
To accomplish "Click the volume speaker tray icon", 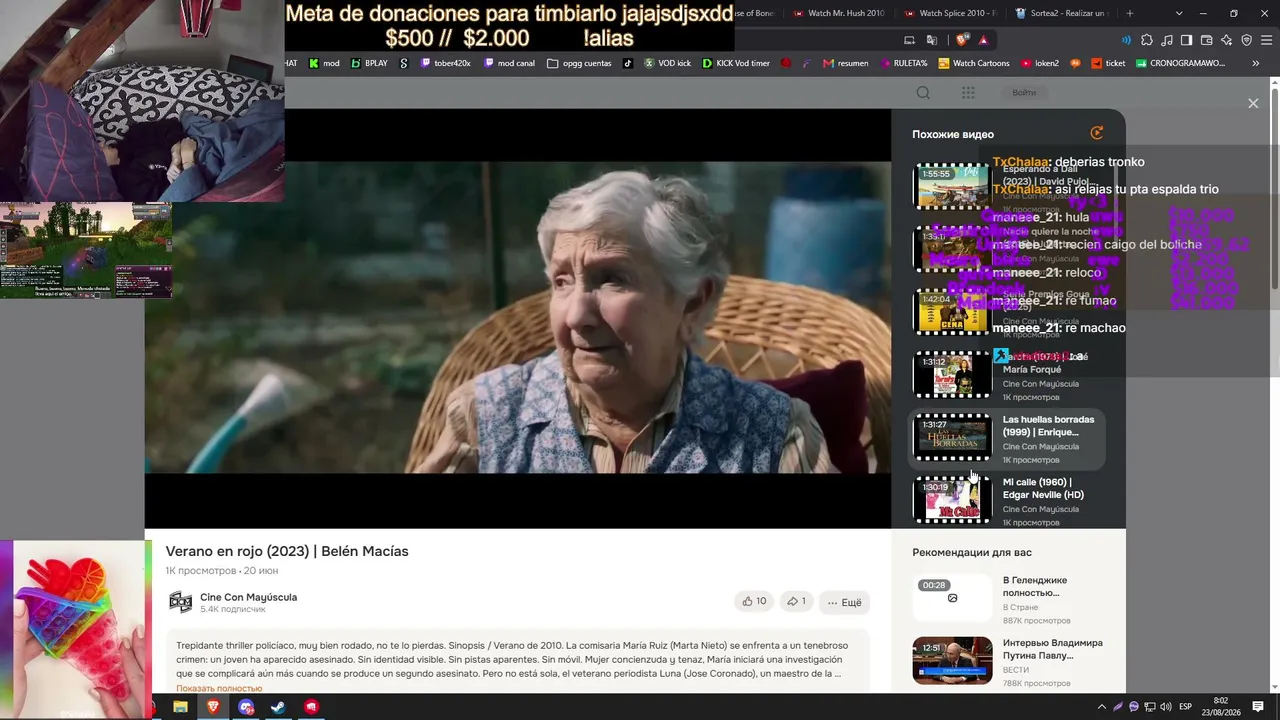I will [1164, 707].
